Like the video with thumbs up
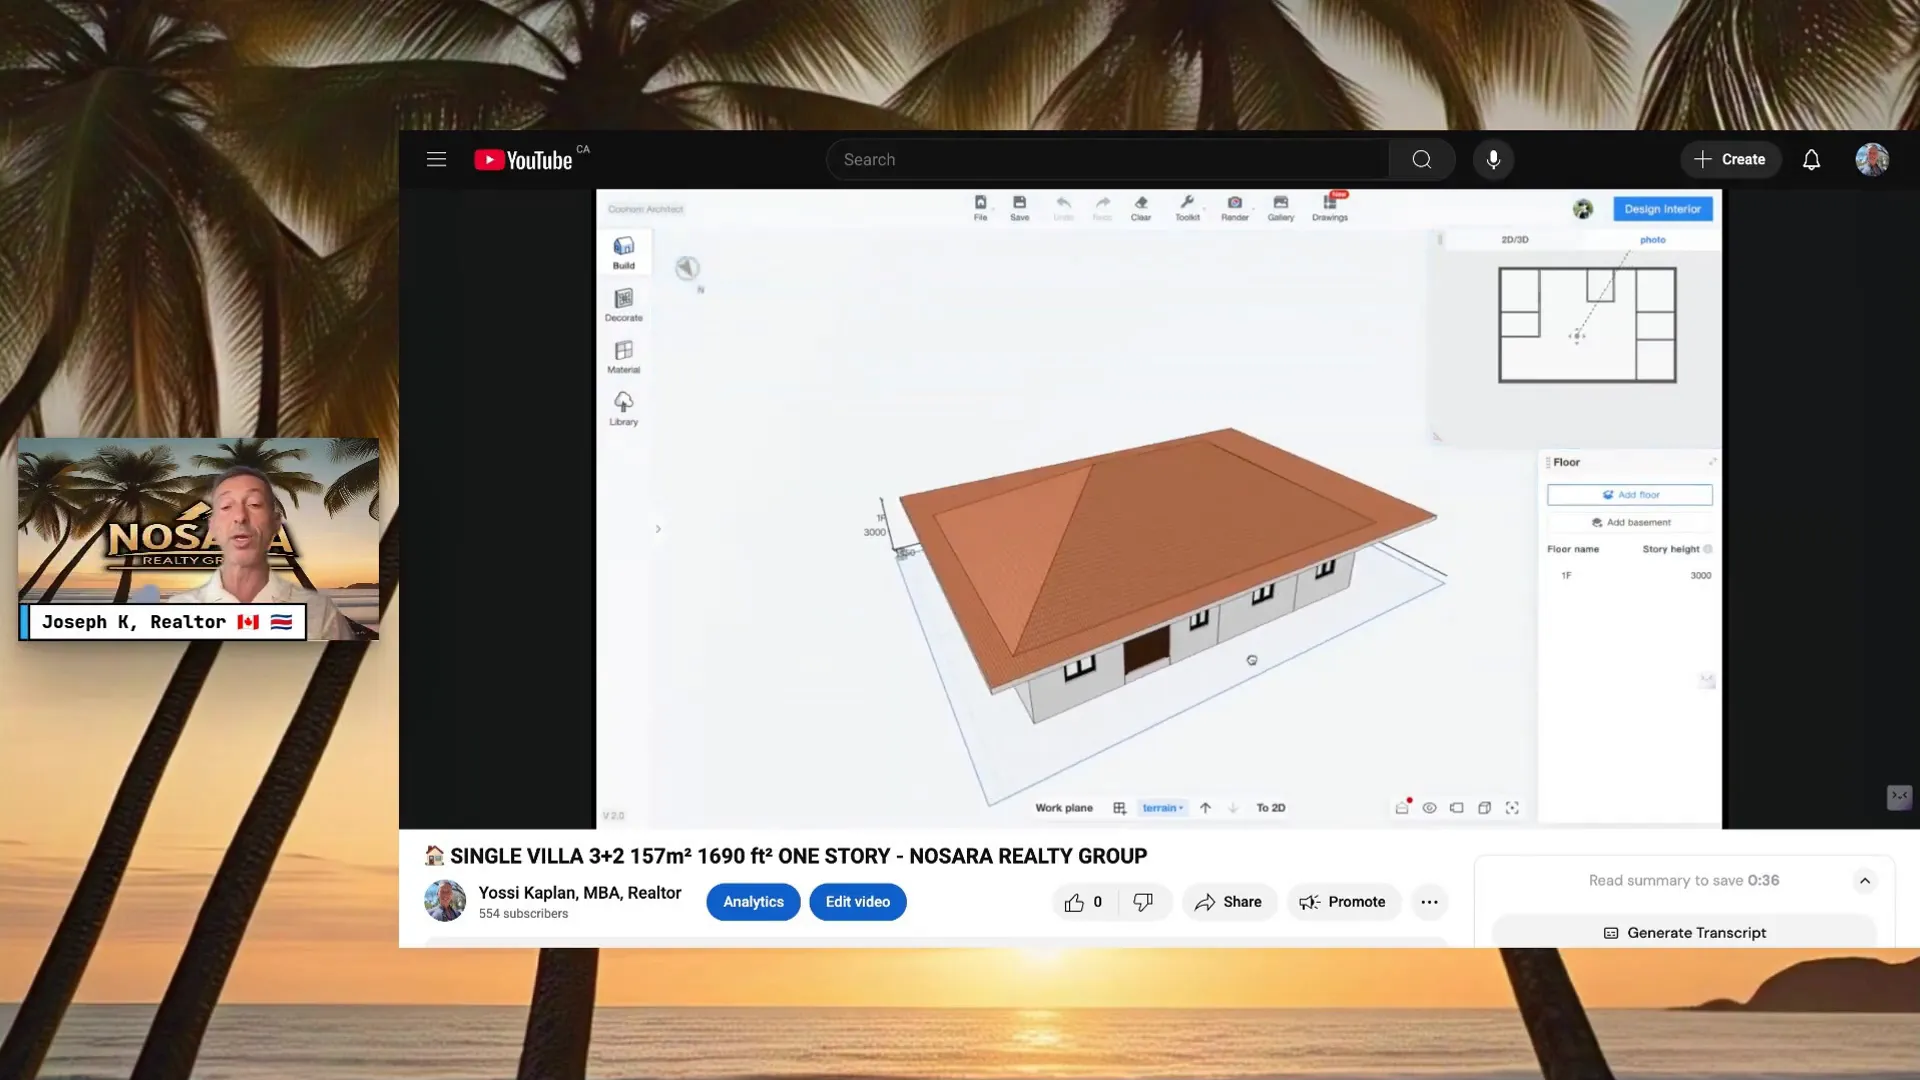1920x1080 pixels. [x=1084, y=902]
